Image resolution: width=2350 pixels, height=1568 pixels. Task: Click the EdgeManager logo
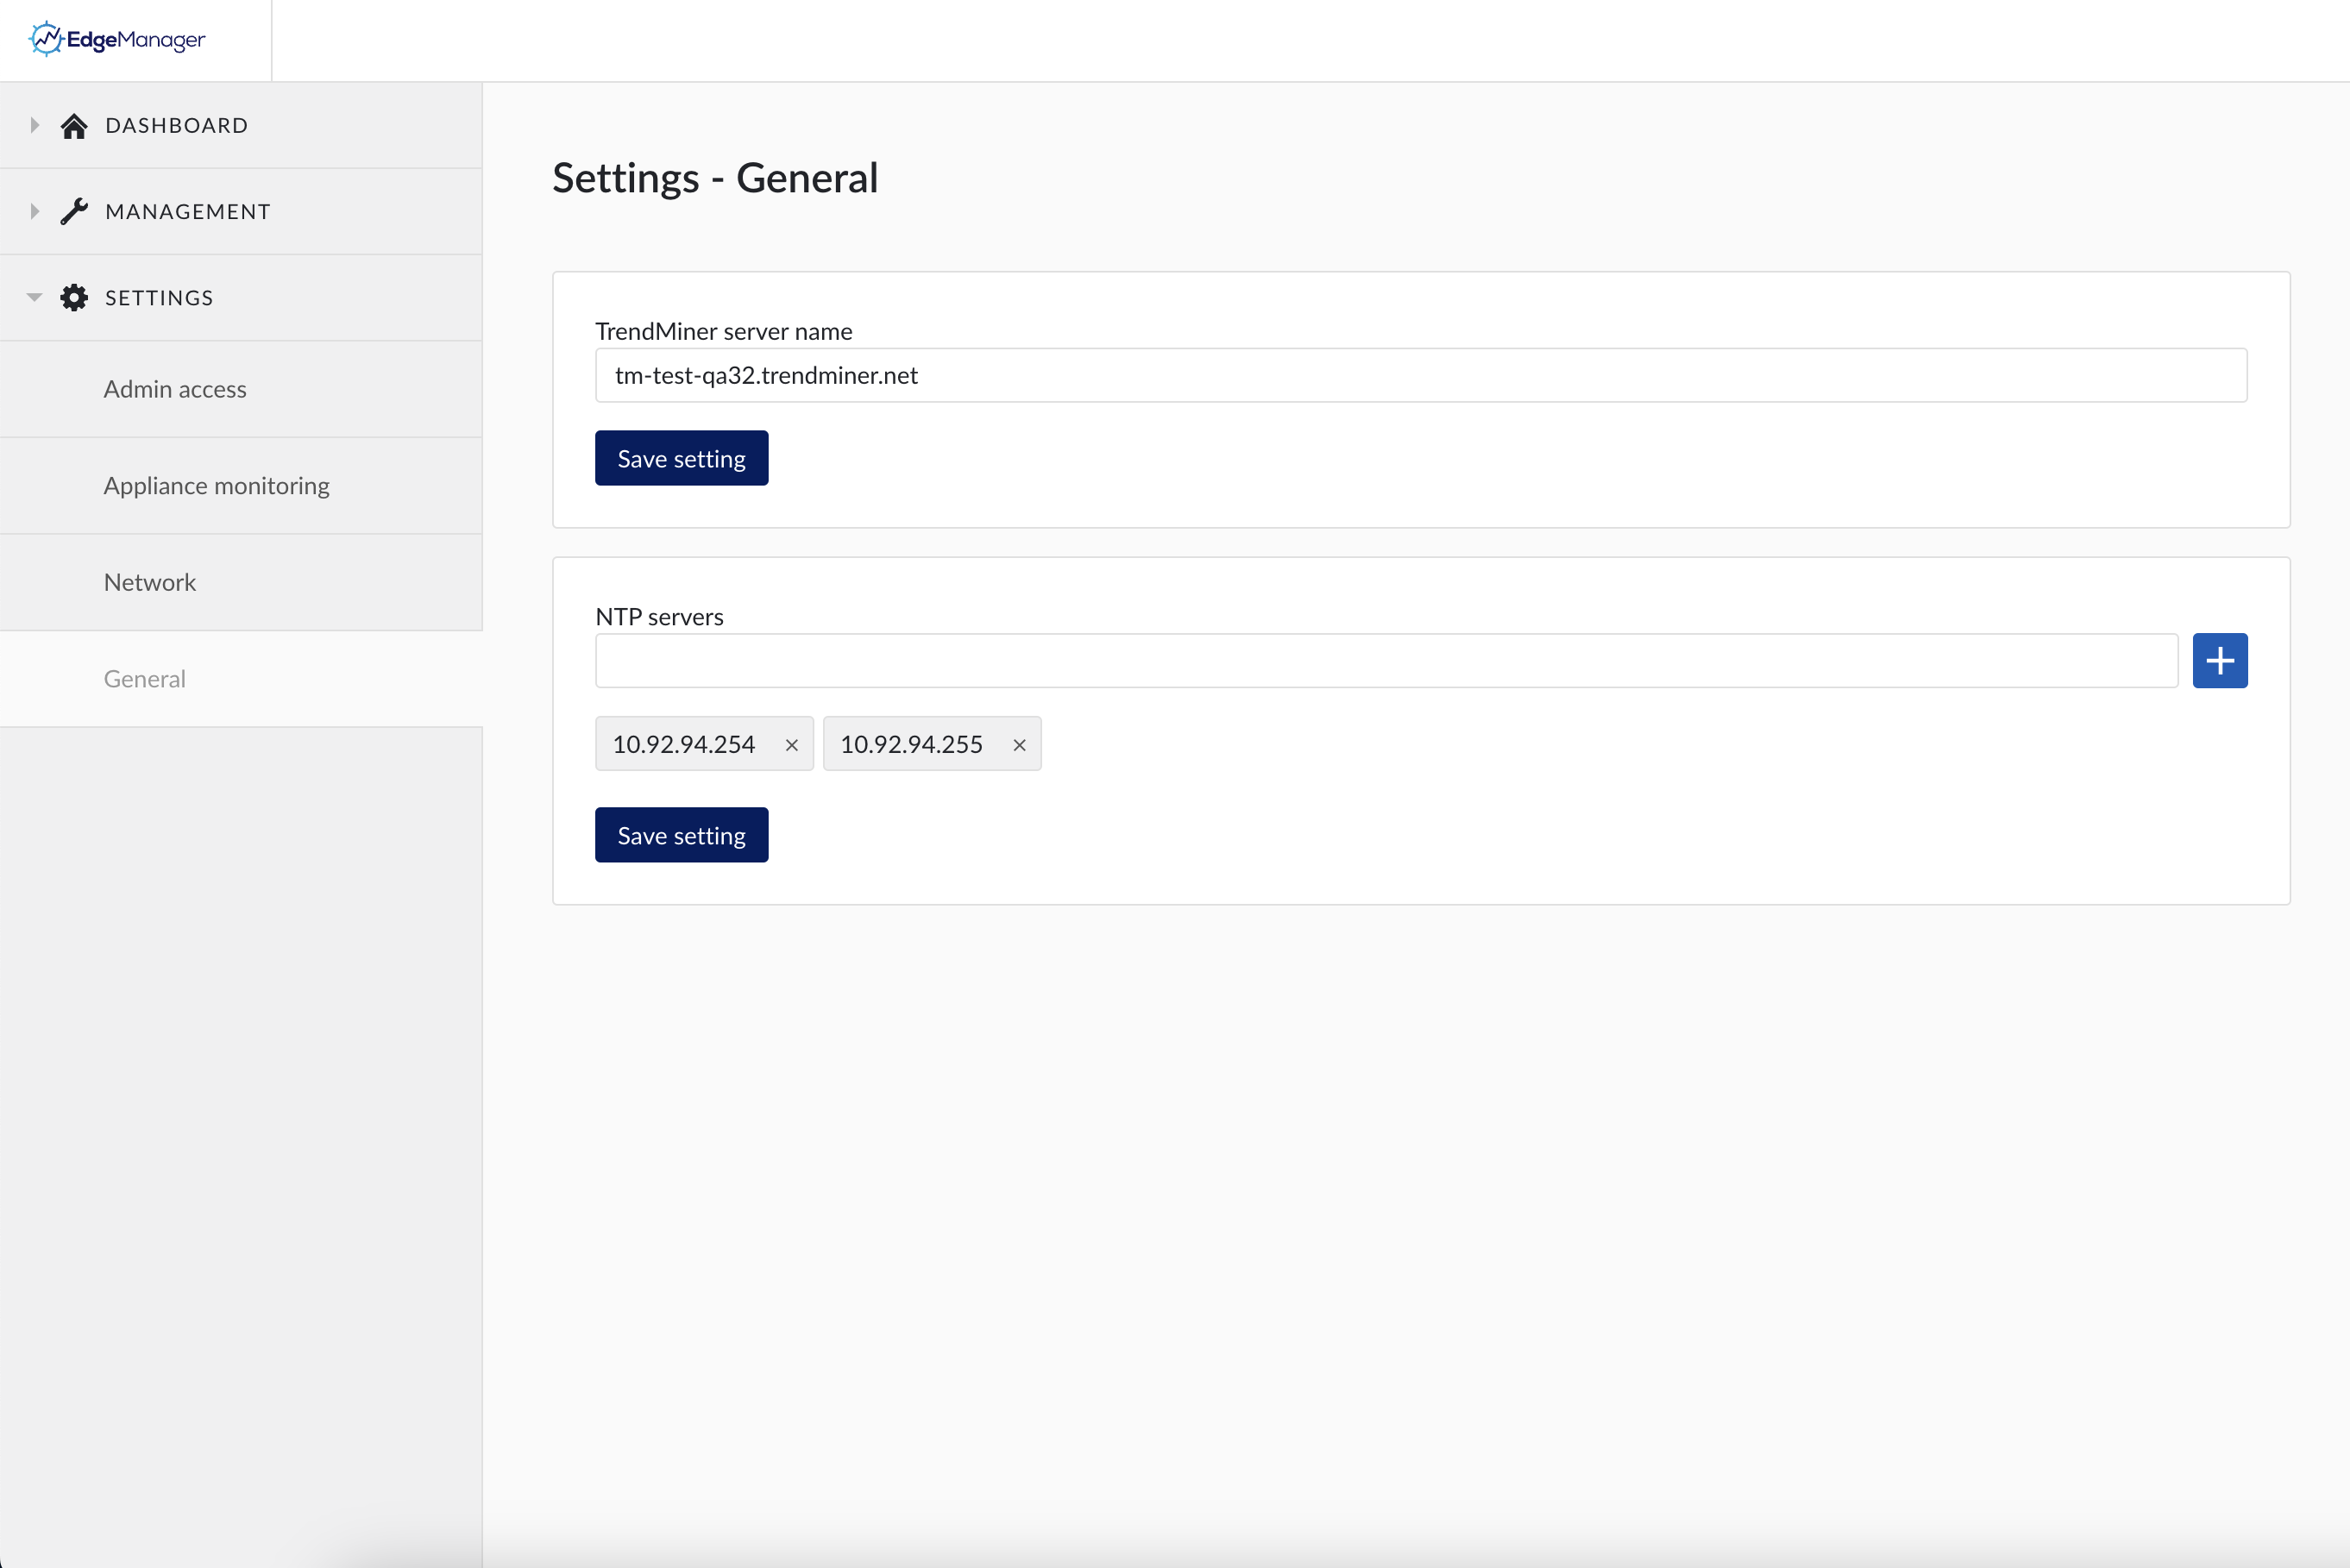tap(116, 39)
